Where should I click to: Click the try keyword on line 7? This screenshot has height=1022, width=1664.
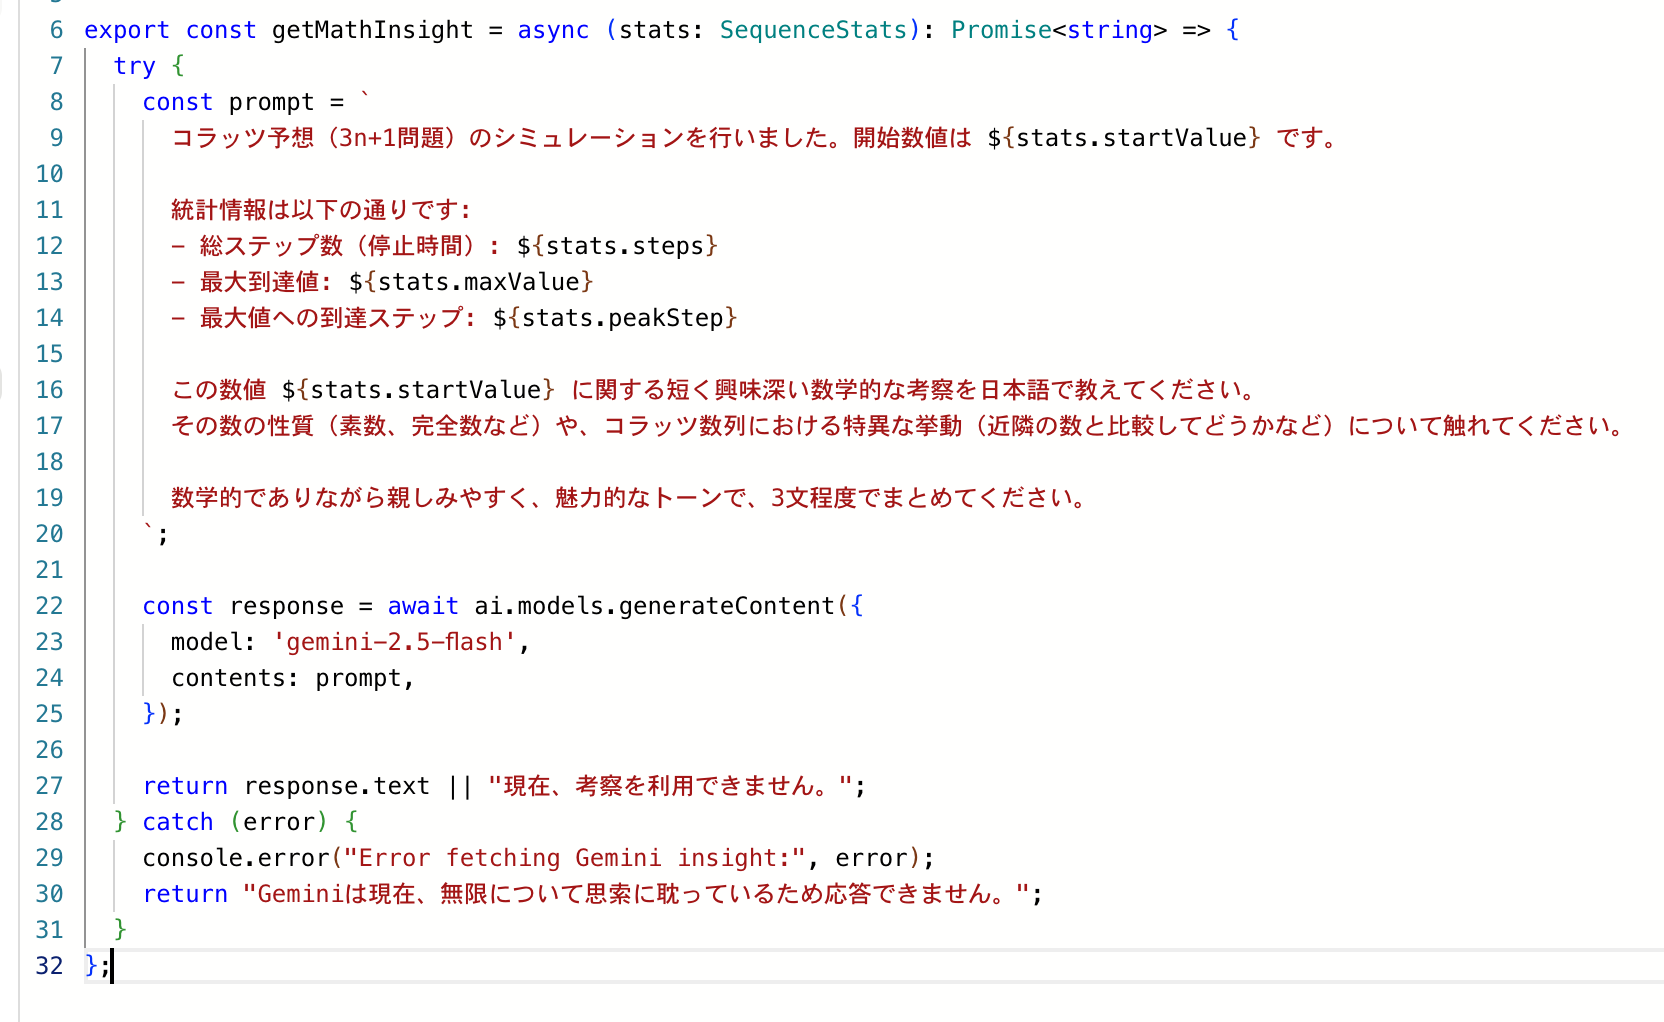tap(134, 66)
